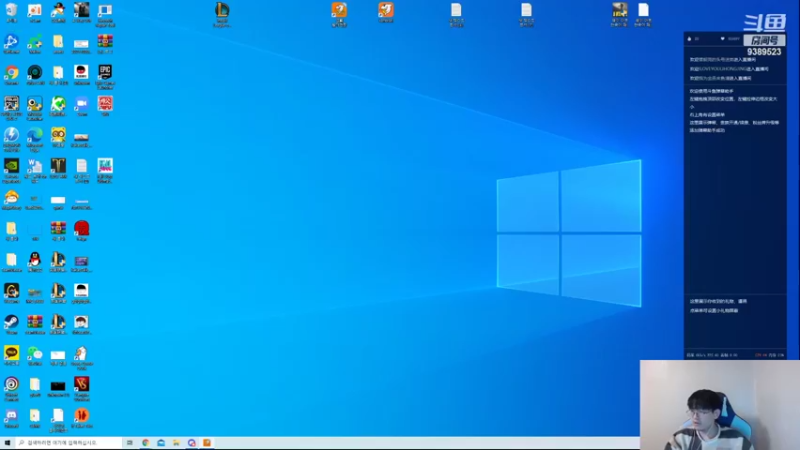Open the Zoom desktop shortcut
This screenshot has height=450, width=800.
tap(82, 106)
